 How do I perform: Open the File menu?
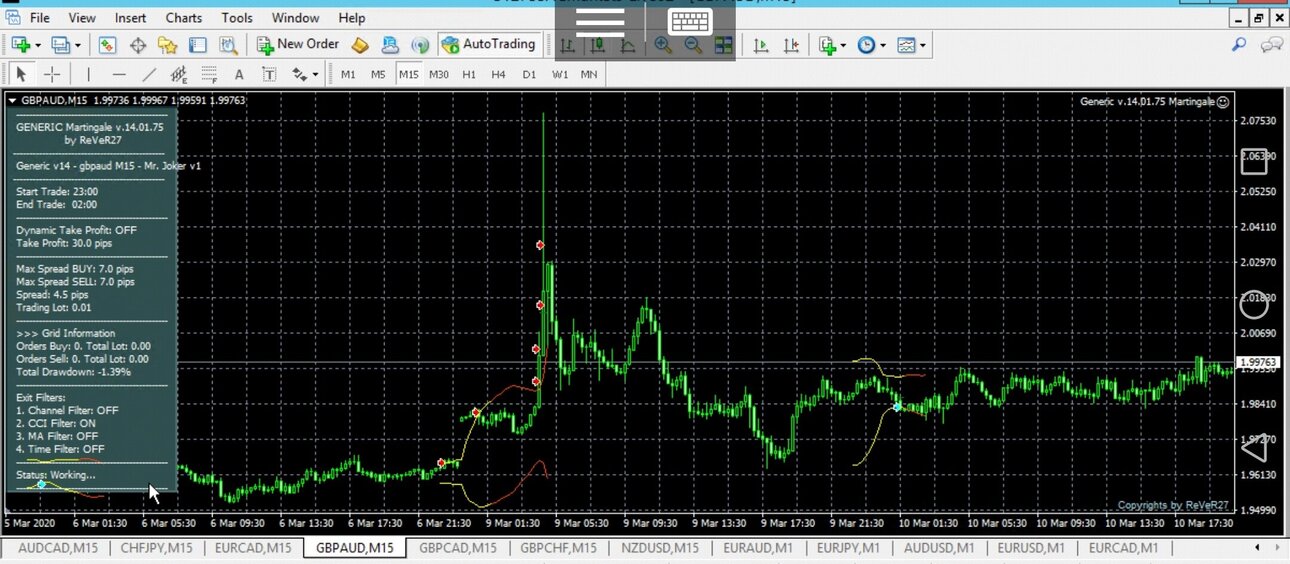point(40,18)
